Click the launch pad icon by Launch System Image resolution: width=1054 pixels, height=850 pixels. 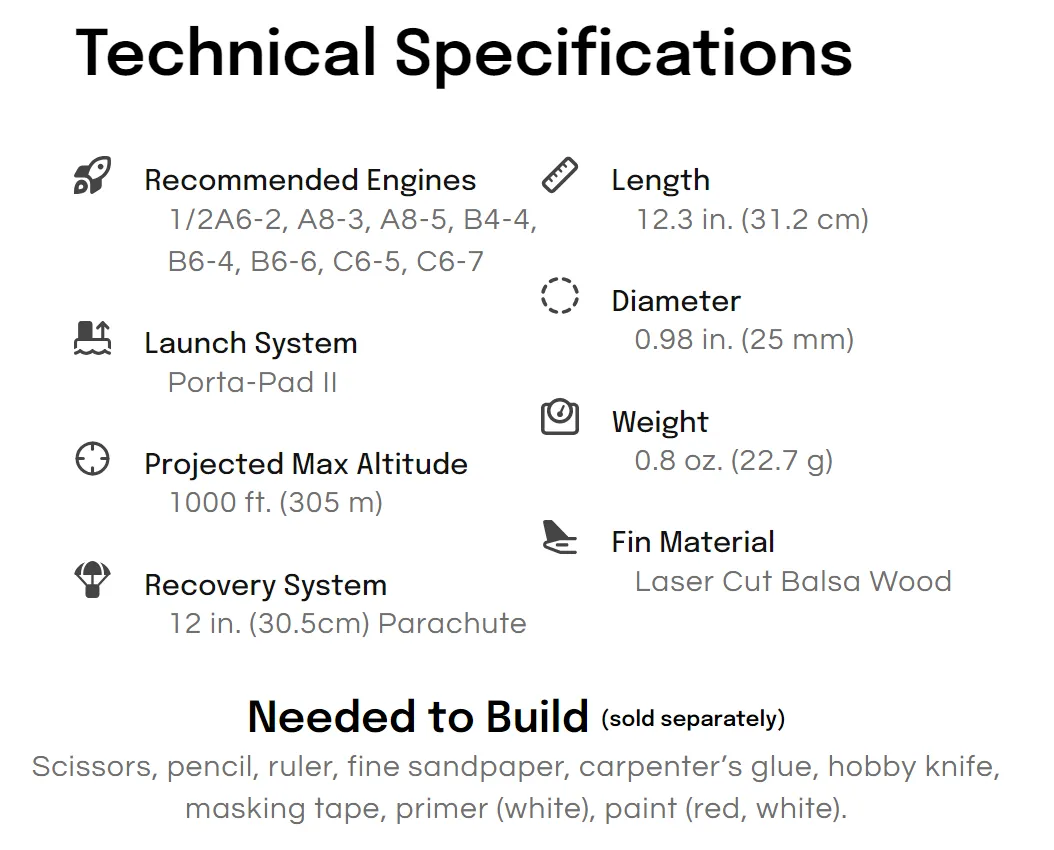pos(92,338)
